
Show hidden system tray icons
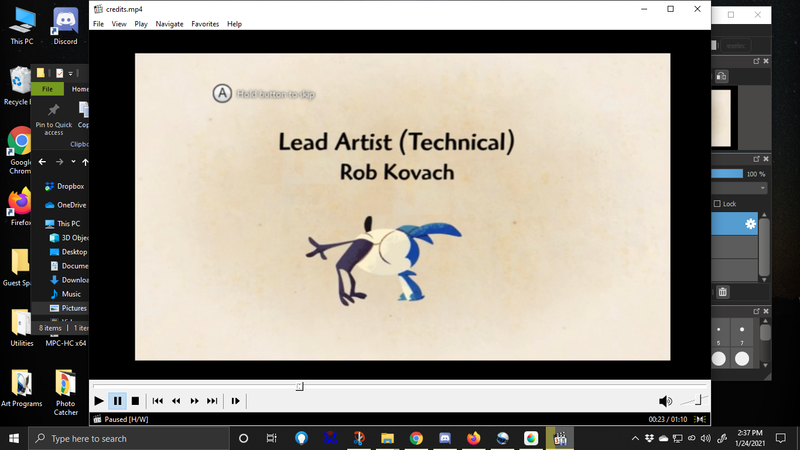click(635, 438)
